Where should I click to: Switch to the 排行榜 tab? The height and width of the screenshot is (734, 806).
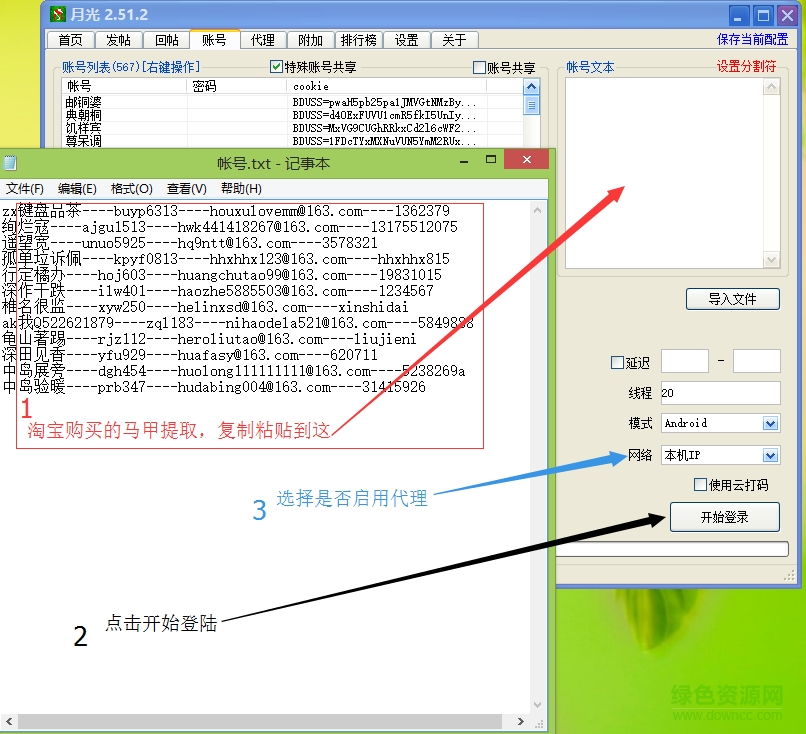[359, 40]
